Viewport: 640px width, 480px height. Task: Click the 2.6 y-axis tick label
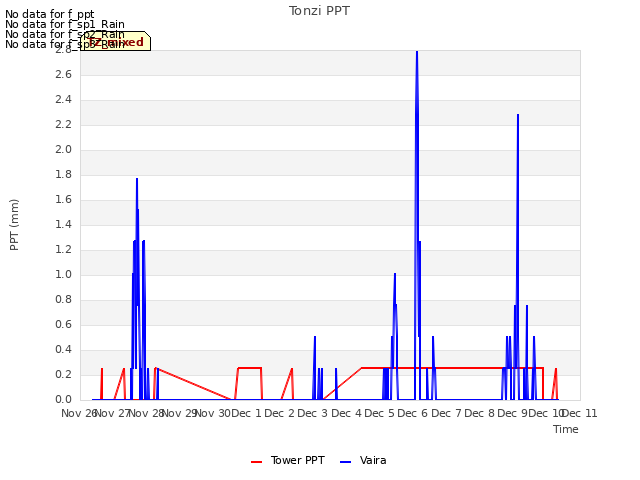(x=63, y=74)
